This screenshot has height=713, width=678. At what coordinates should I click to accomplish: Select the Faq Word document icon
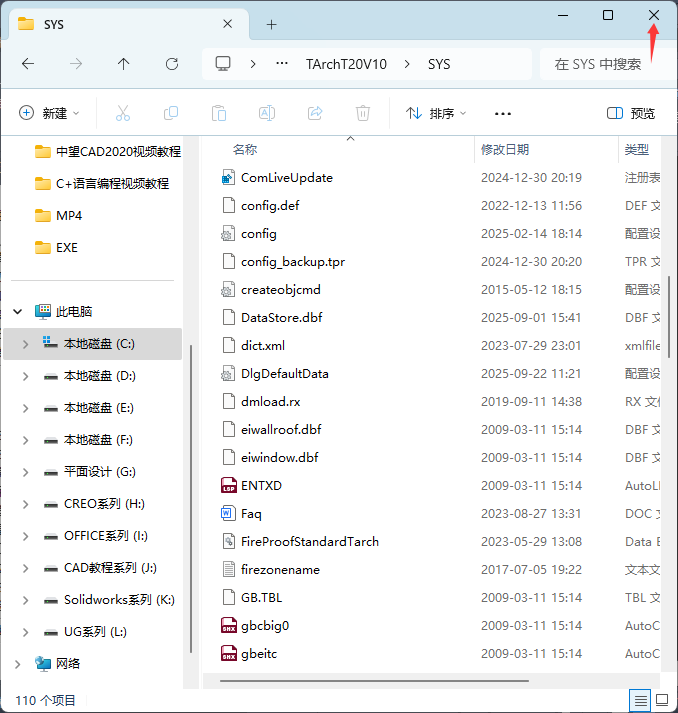[x=229, y=514]
